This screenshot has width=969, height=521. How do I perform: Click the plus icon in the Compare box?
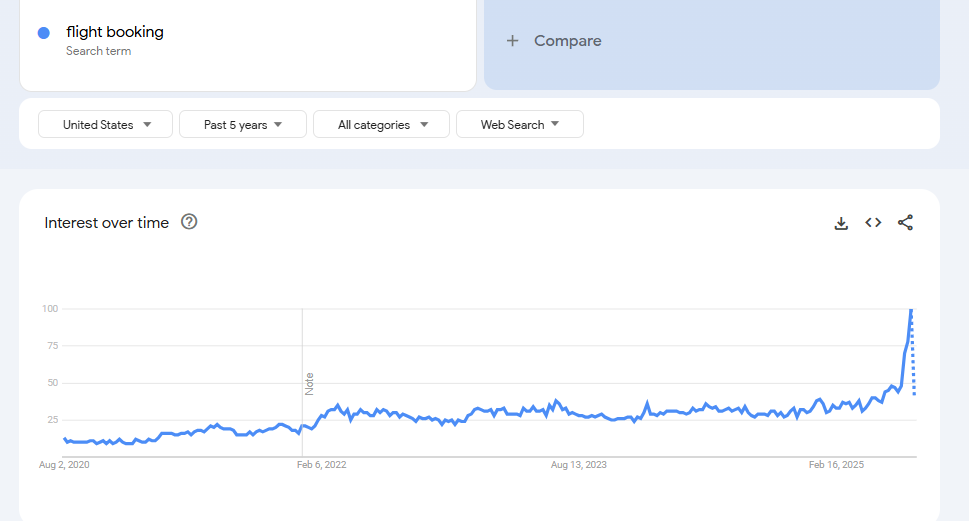(512, 41)
